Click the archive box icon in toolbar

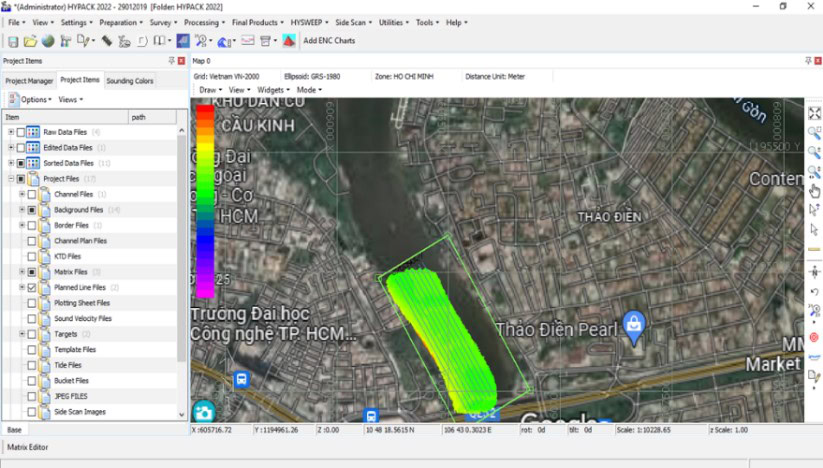[266, 41]
